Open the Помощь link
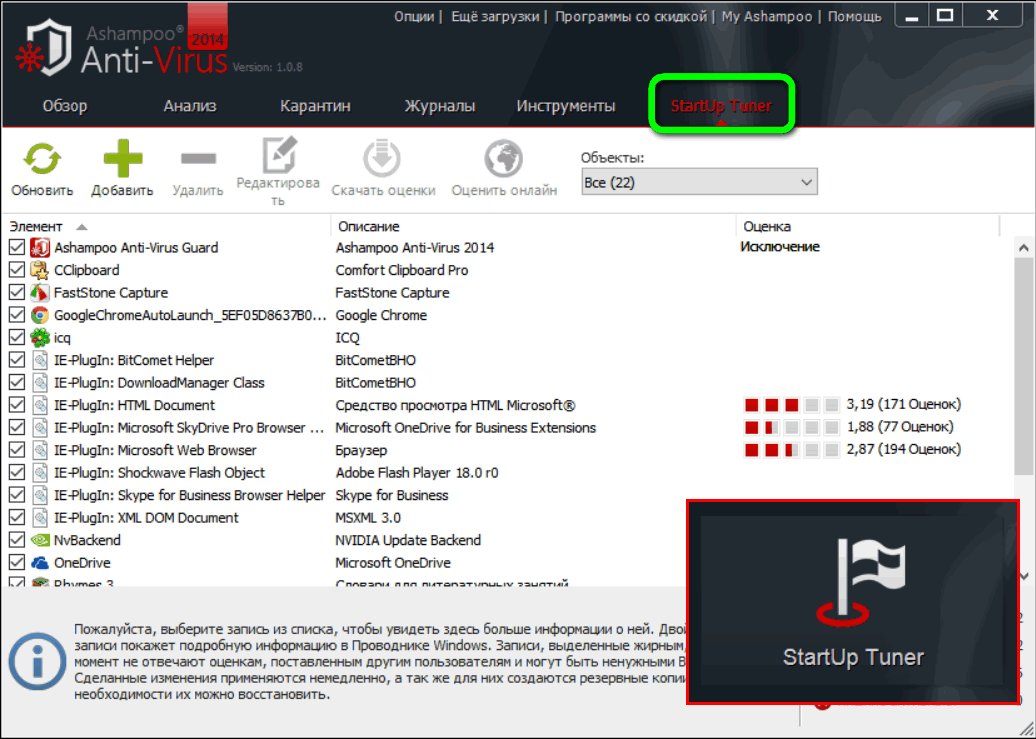Image resolution: width=1036 pixels, height=739 pixels. [x=855, y=17]
